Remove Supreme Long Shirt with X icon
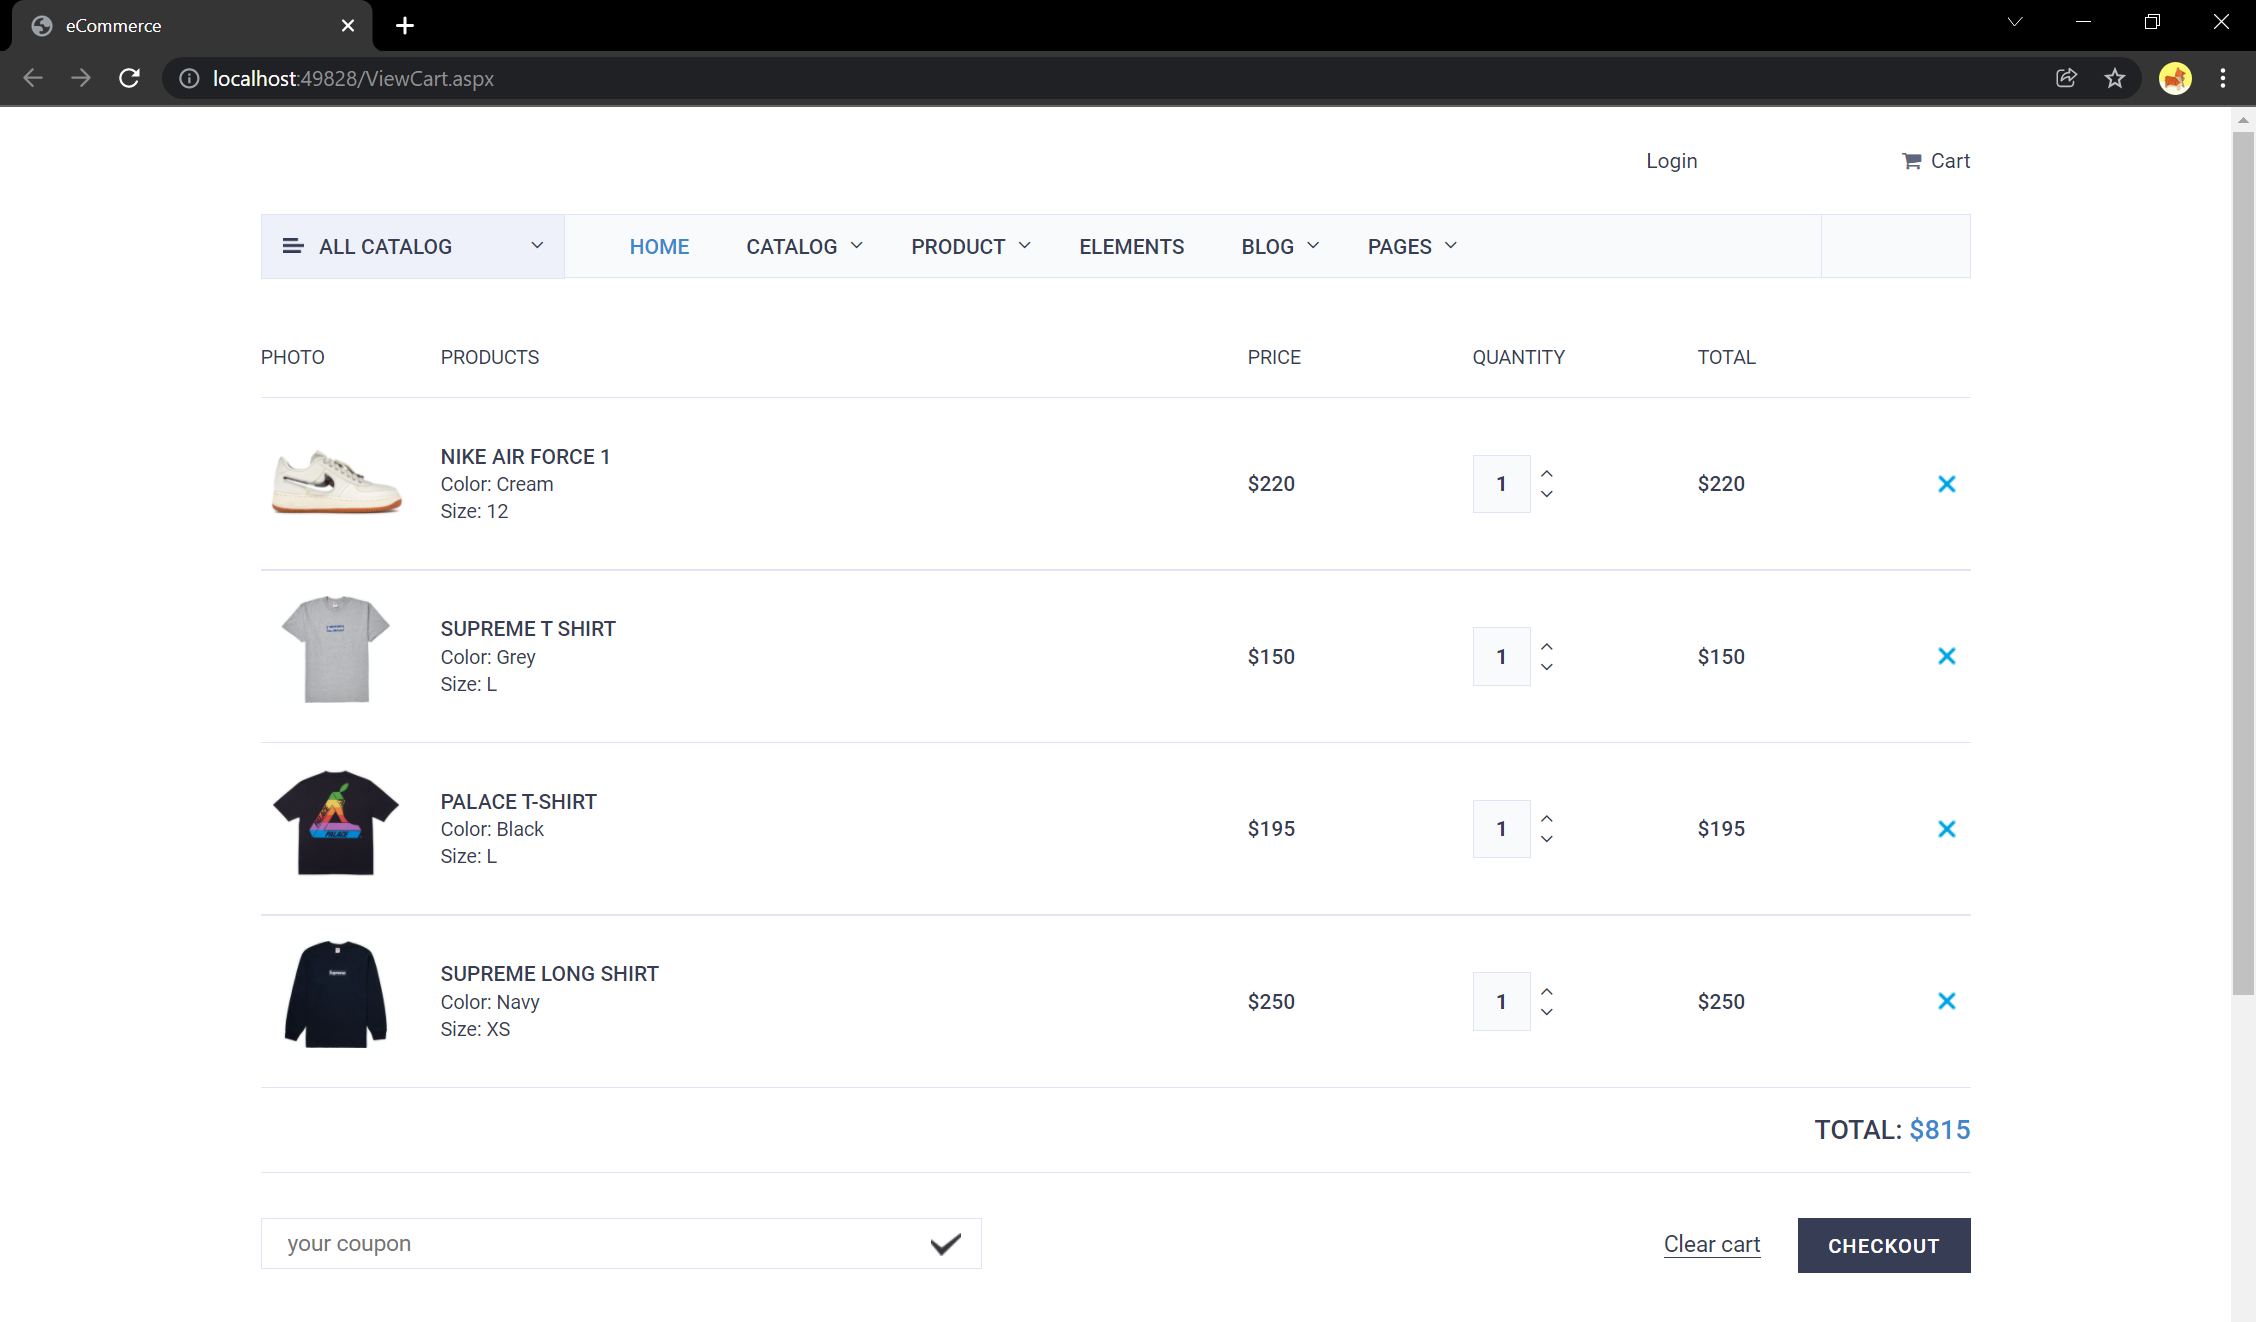This screenshot has height=1322, width=2256. (x=1946, y=1001)
